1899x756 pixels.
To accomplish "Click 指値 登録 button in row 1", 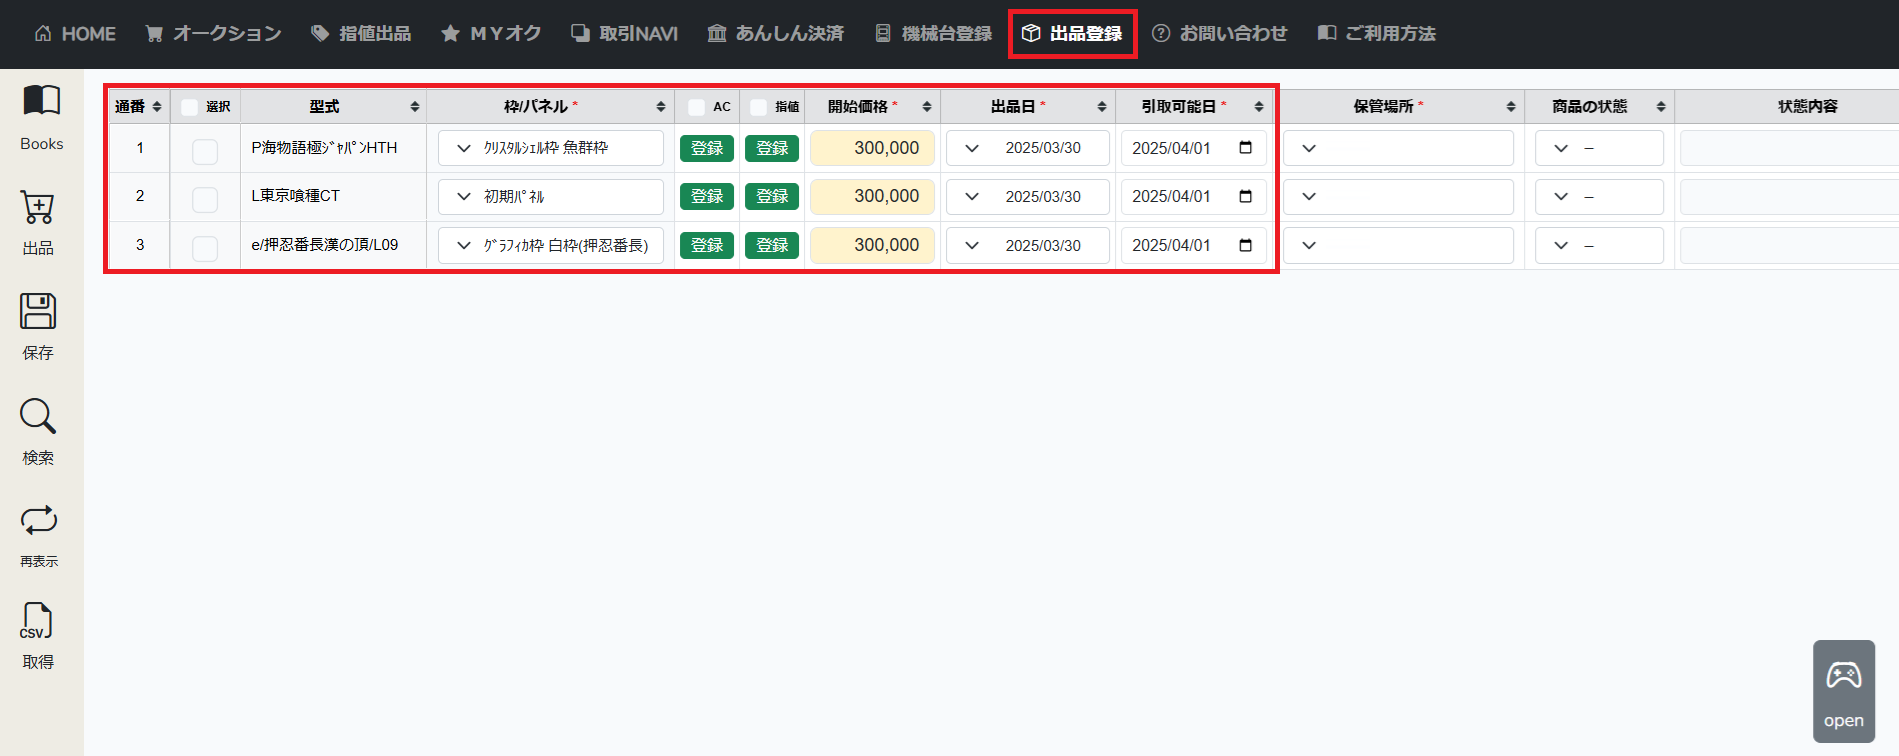I will (772, 148).
